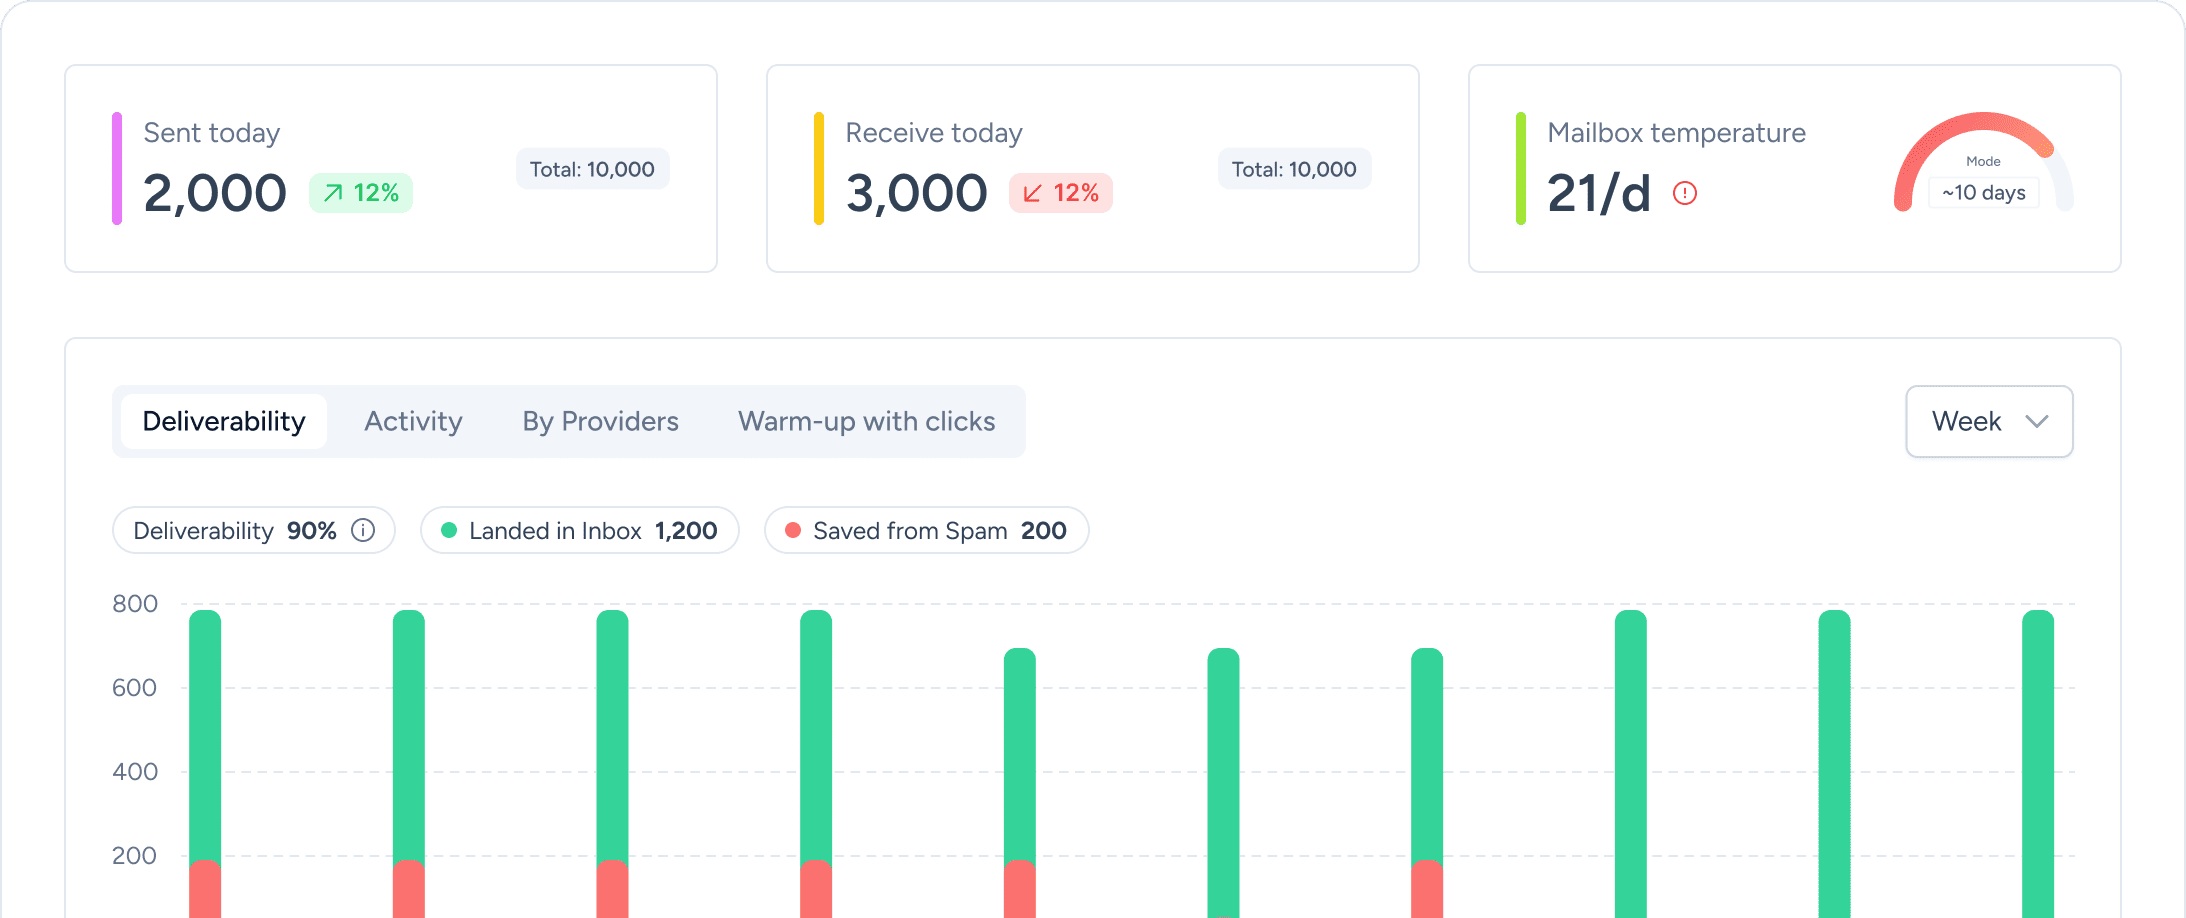The image size is (2186, 918).
Task: Toggle the Saved from Spam legend chip
Action: [927, 530]
